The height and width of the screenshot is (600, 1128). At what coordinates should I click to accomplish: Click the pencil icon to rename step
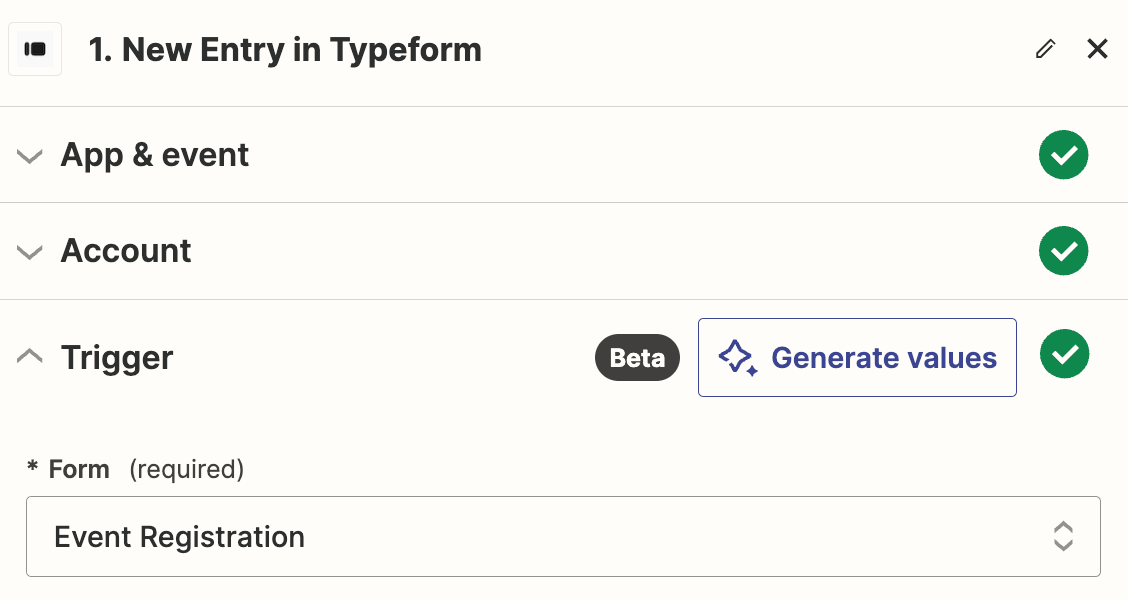coord(1045,49)
